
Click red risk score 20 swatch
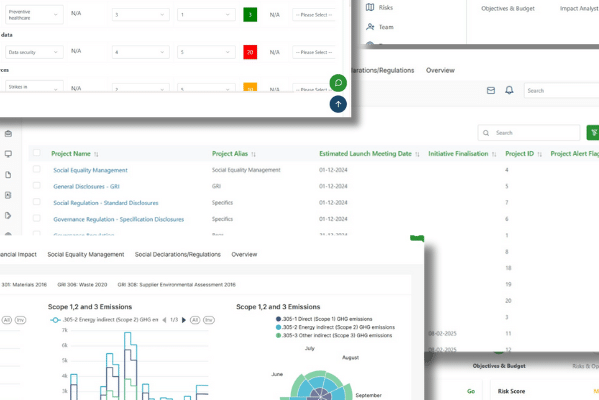tap(250, 52)
